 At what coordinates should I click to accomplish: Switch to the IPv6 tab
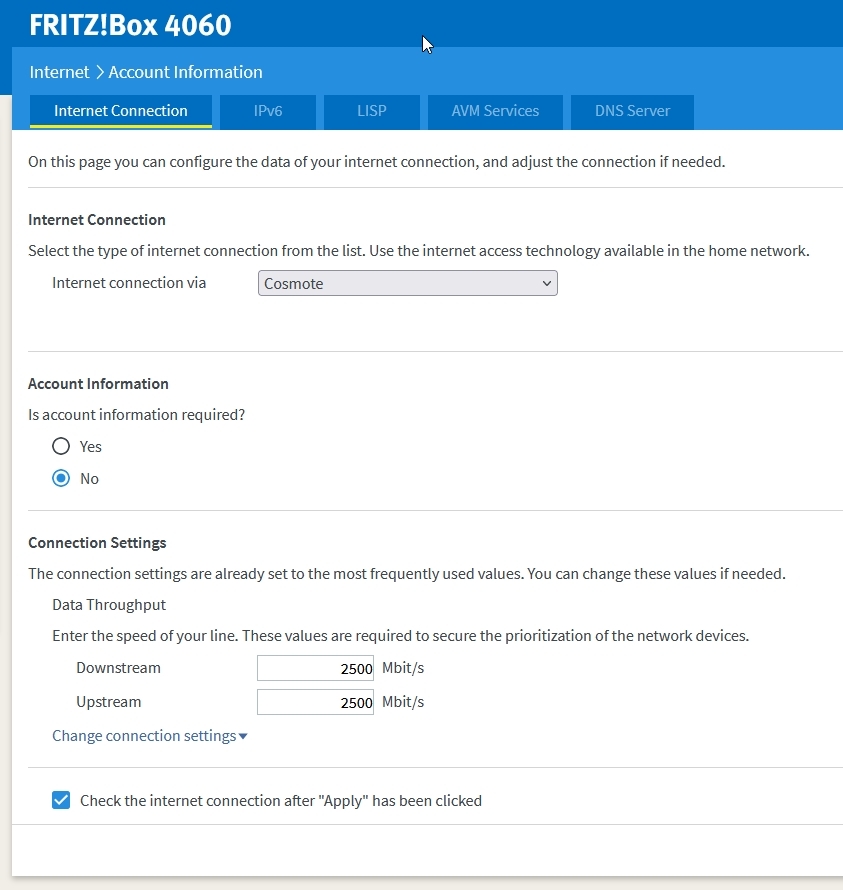click(268, 111)
